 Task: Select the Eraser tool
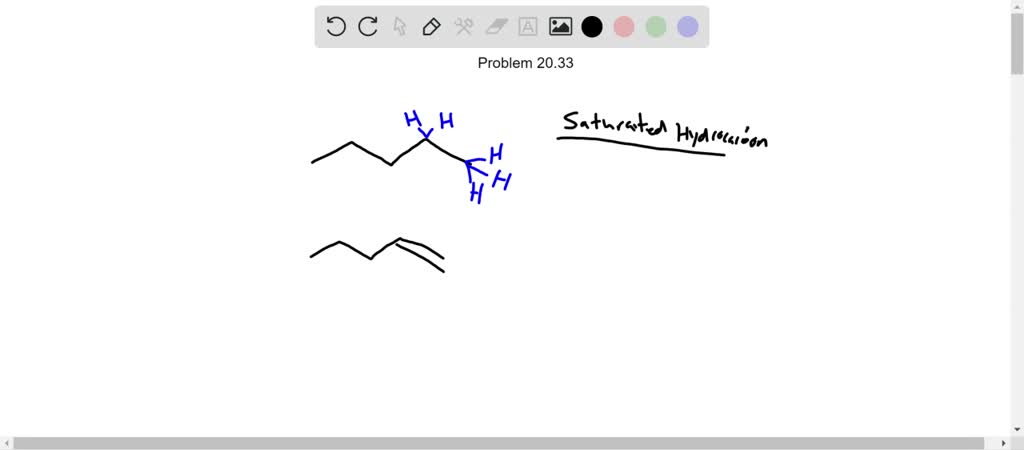click(x=496, y=27)
